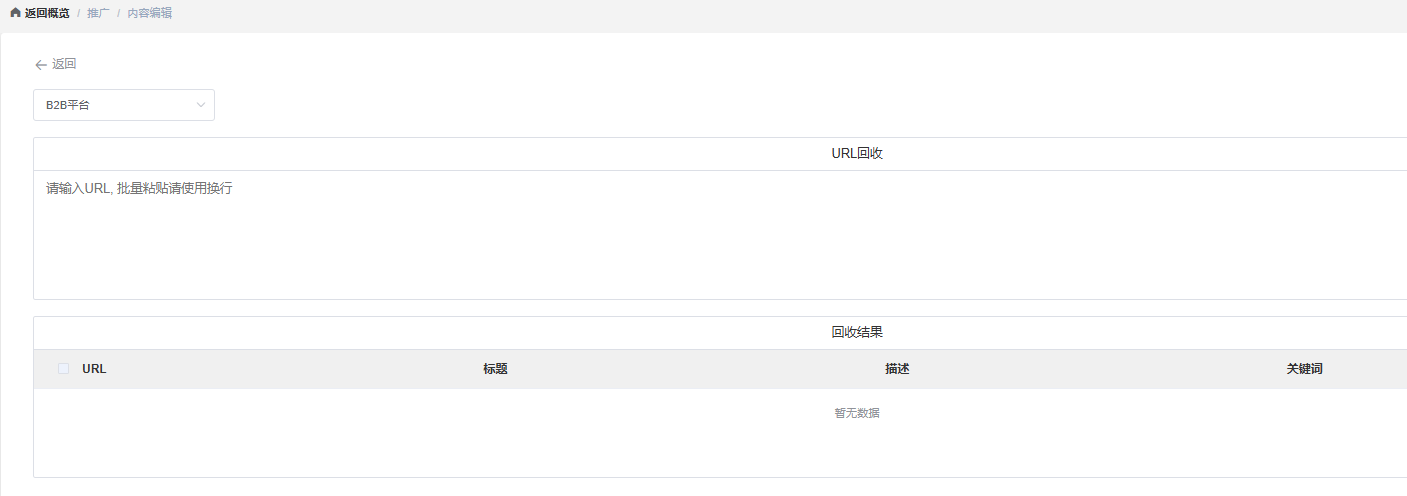Toggle the select-all checkbox in results table
1407x496 pixels.
pos(64,369)
